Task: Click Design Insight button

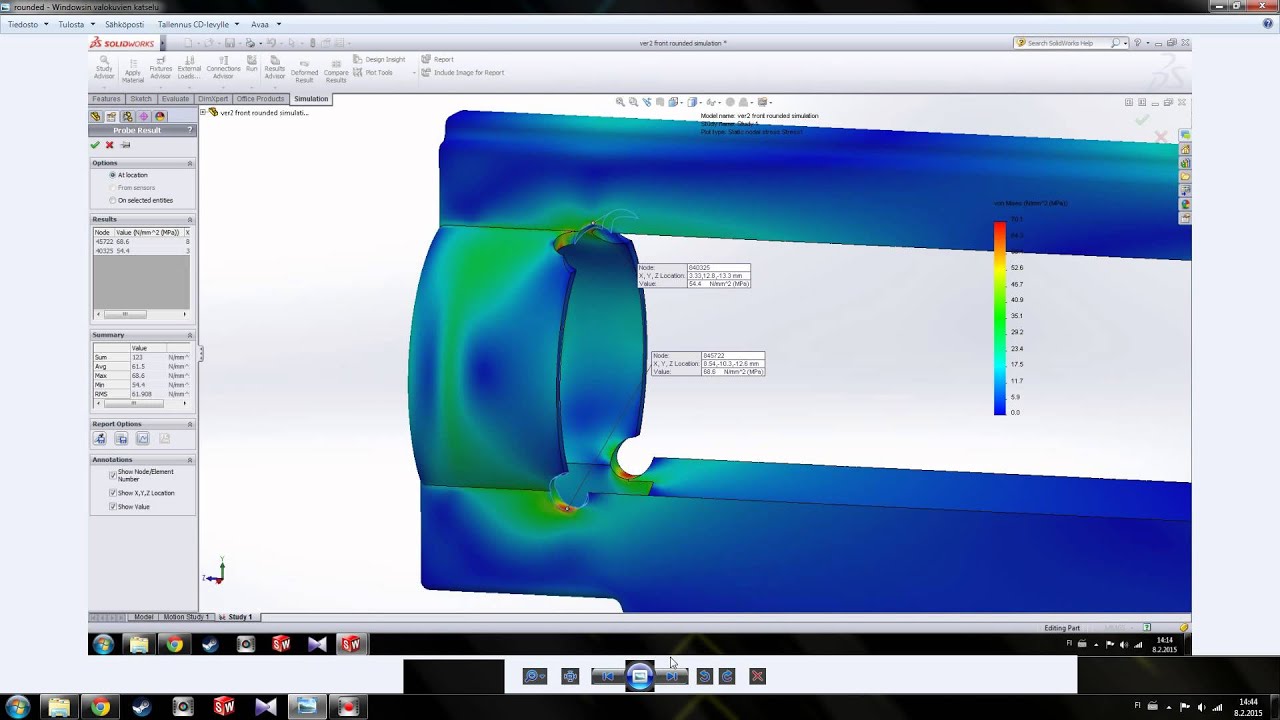Action: click(x=379, y=60)
